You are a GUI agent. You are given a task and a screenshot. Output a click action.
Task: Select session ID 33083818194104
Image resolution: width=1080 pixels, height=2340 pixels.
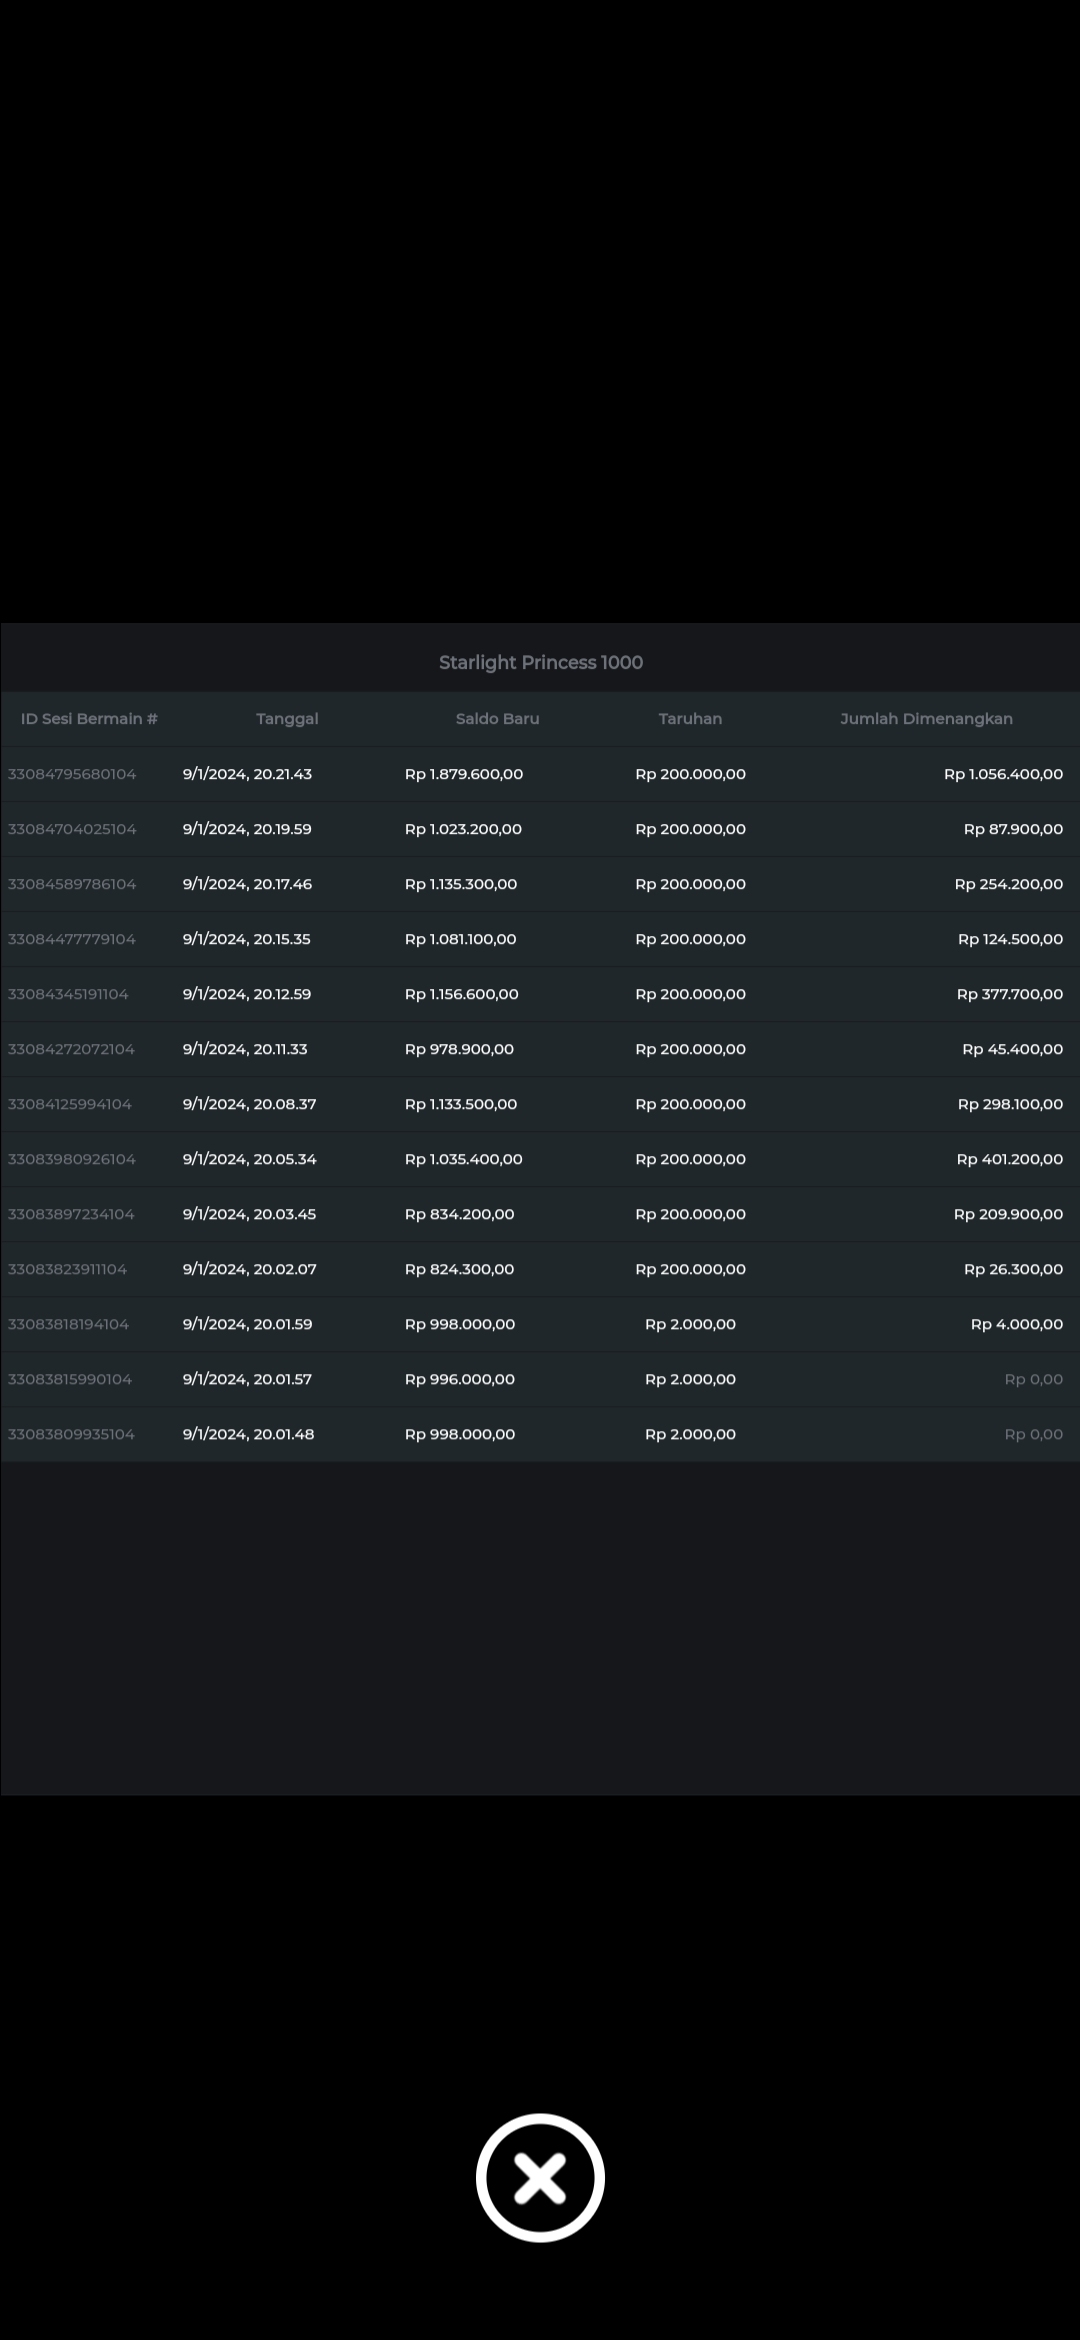pyautogui.click(x=68, y=1324)
